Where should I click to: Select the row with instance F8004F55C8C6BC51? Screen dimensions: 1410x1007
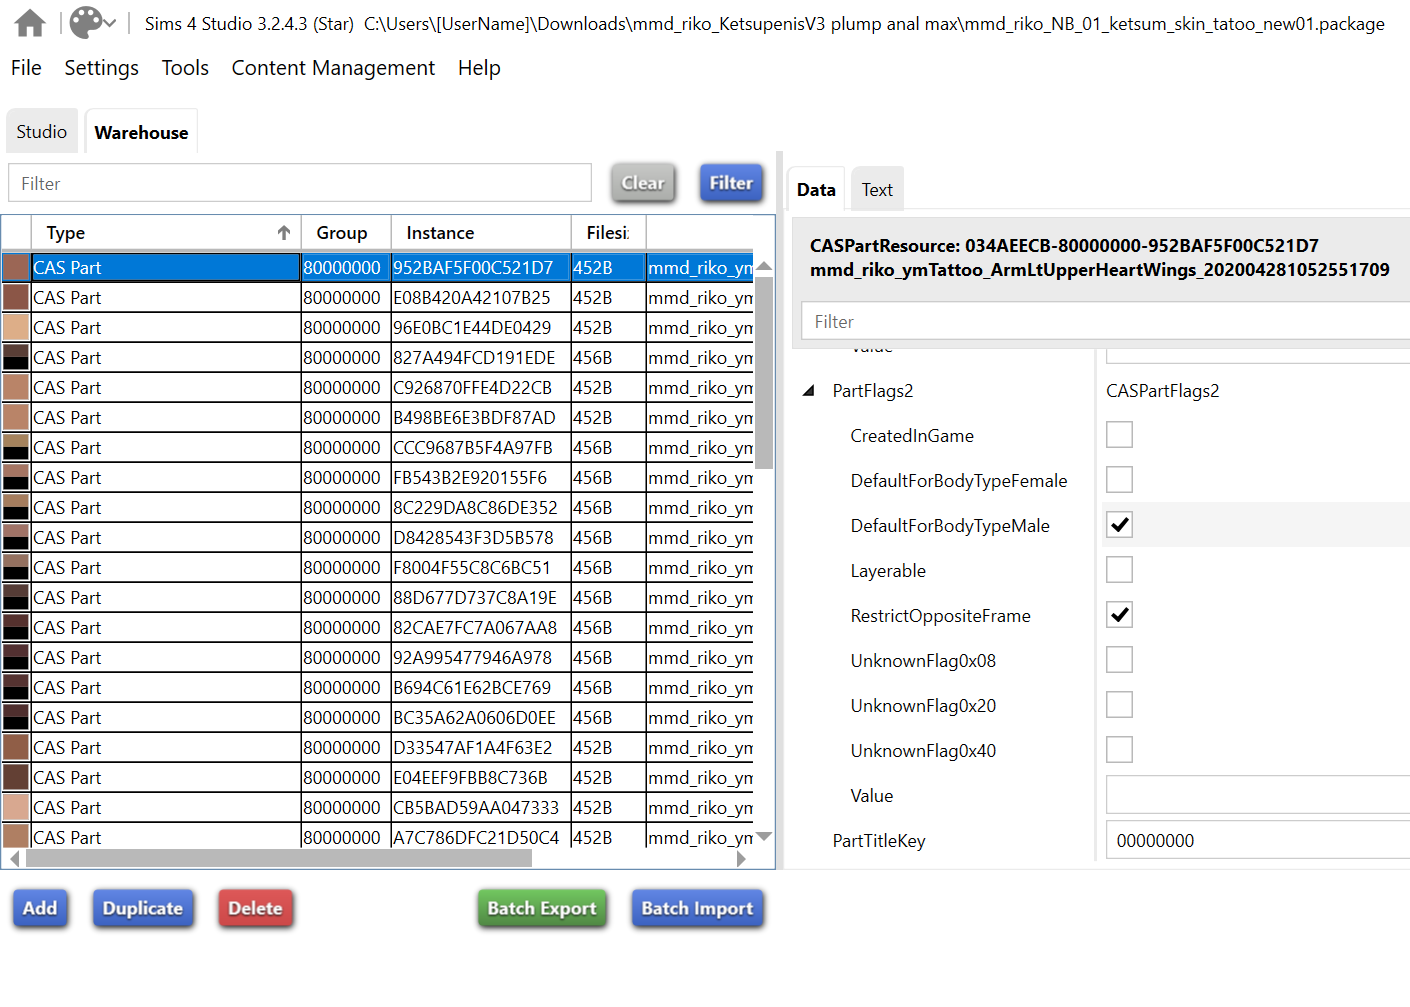(378, 567)
